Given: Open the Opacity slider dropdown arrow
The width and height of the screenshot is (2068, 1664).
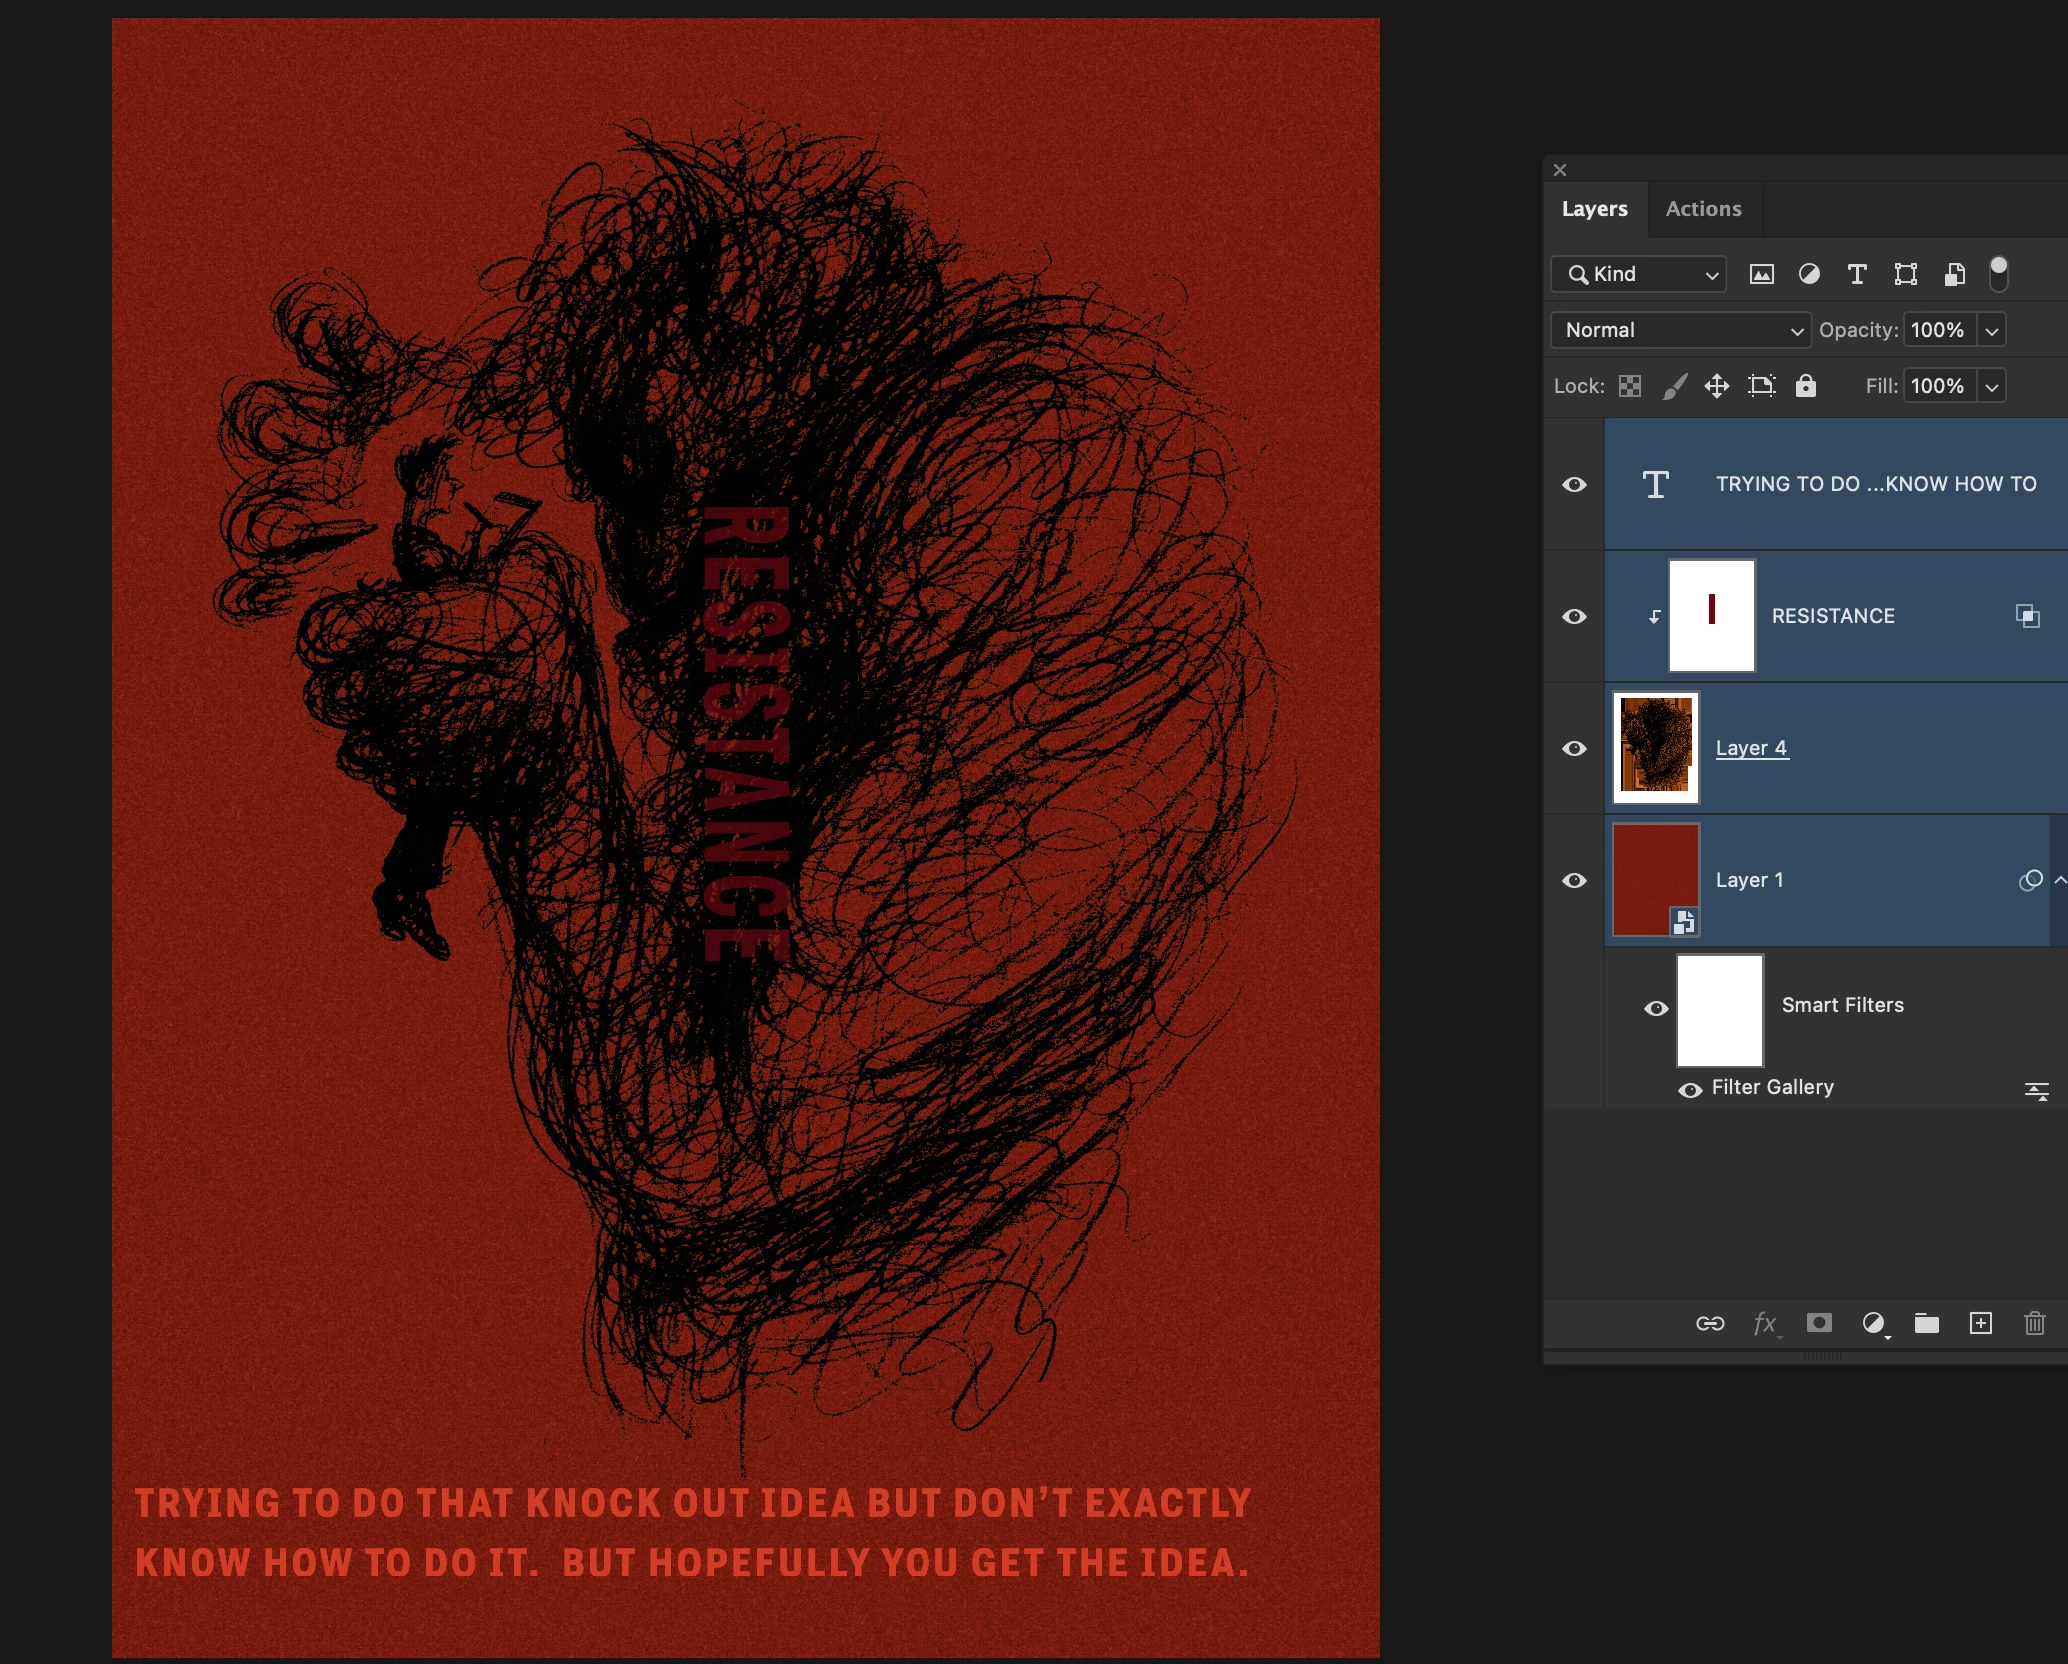Looking at the screenshot, I should tap(1991, 330).
